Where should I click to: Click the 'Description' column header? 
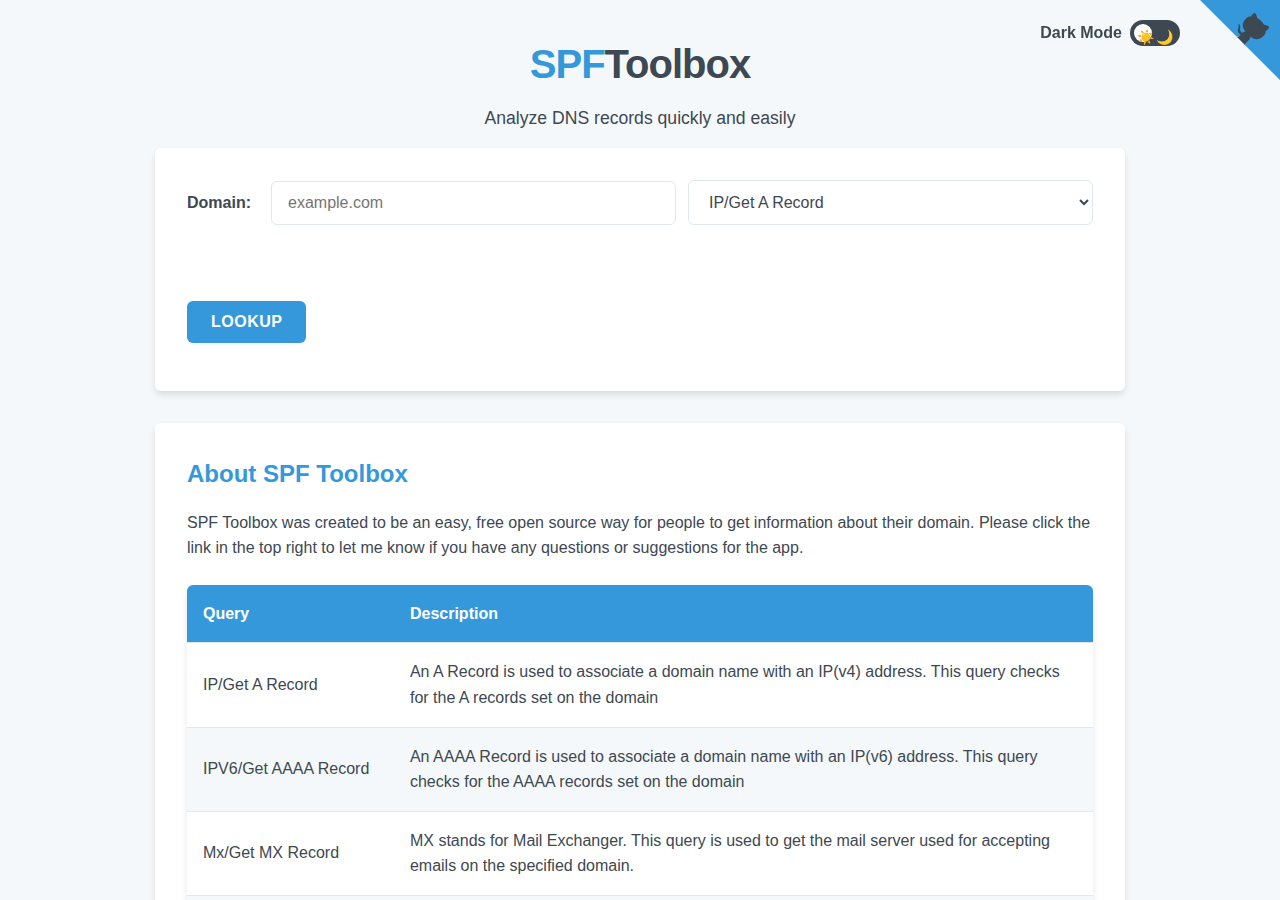pyautogui.click(x=454, y=613)
